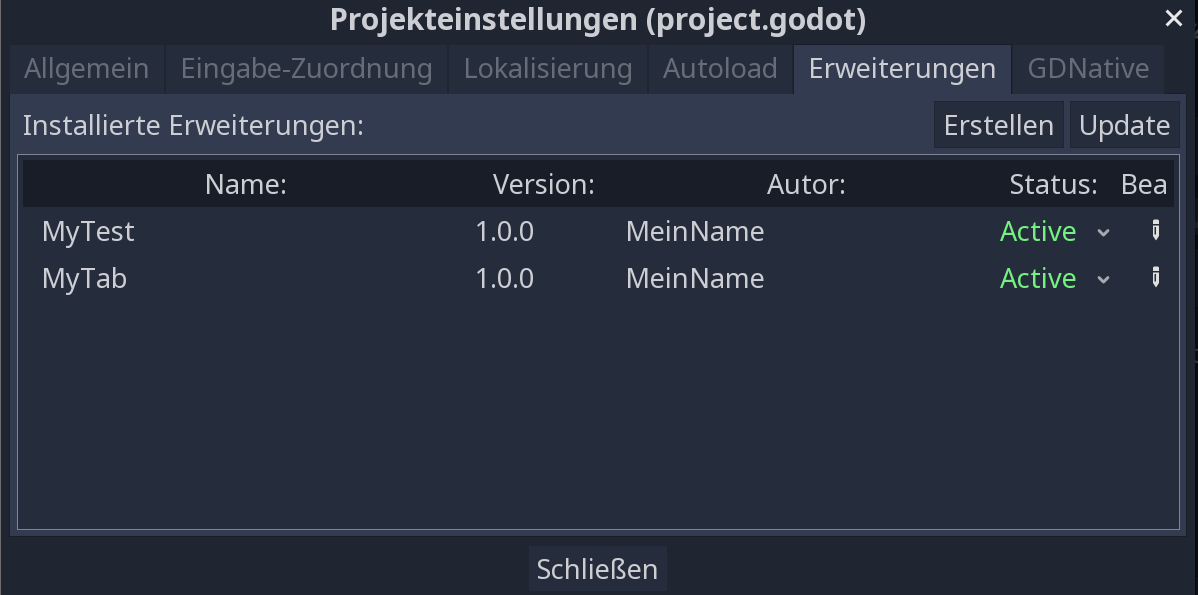Close the Projekteinstellungen dialog with X
This screenshot has height=595, width=1198.
pyautogui.click(x=1174, y=18)
